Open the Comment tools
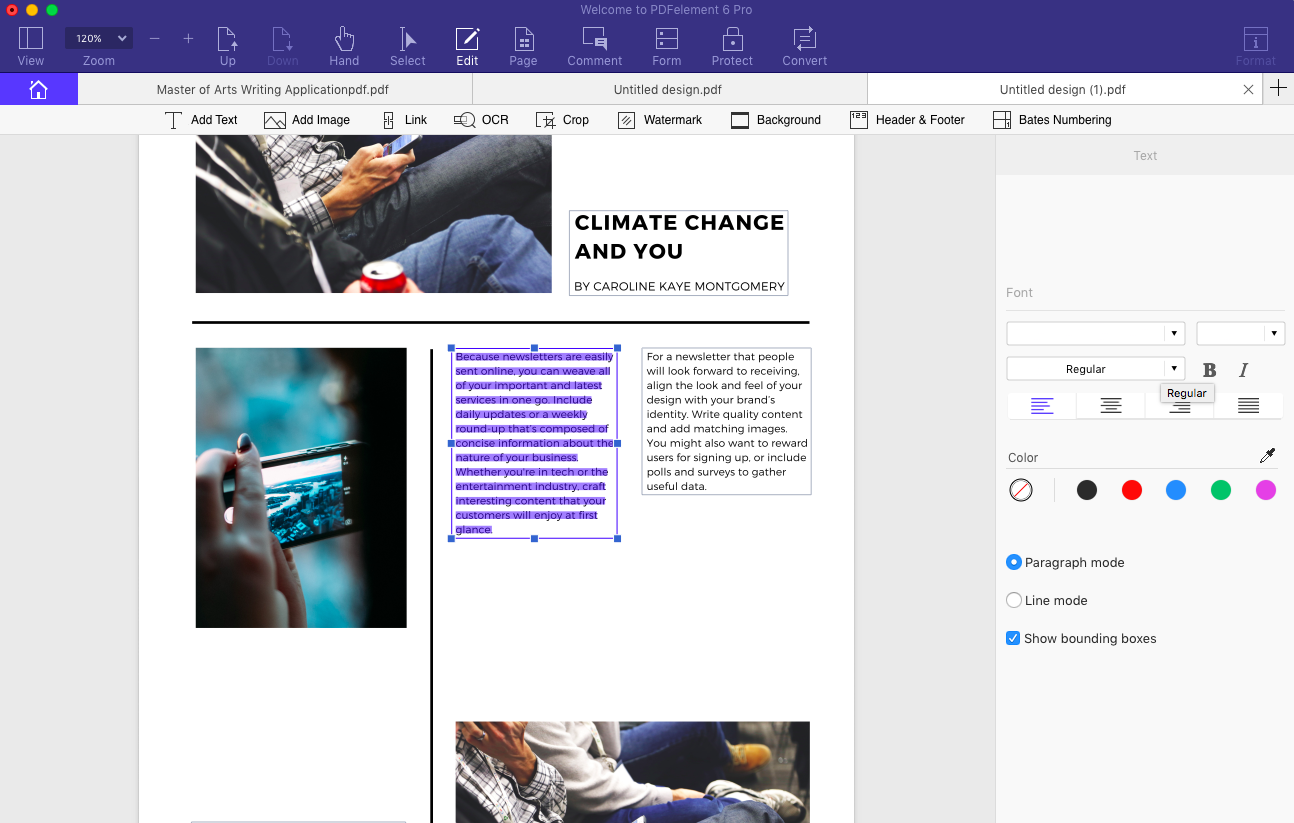Viewport: 1294px width, 823px height. [x=594, y=44]
